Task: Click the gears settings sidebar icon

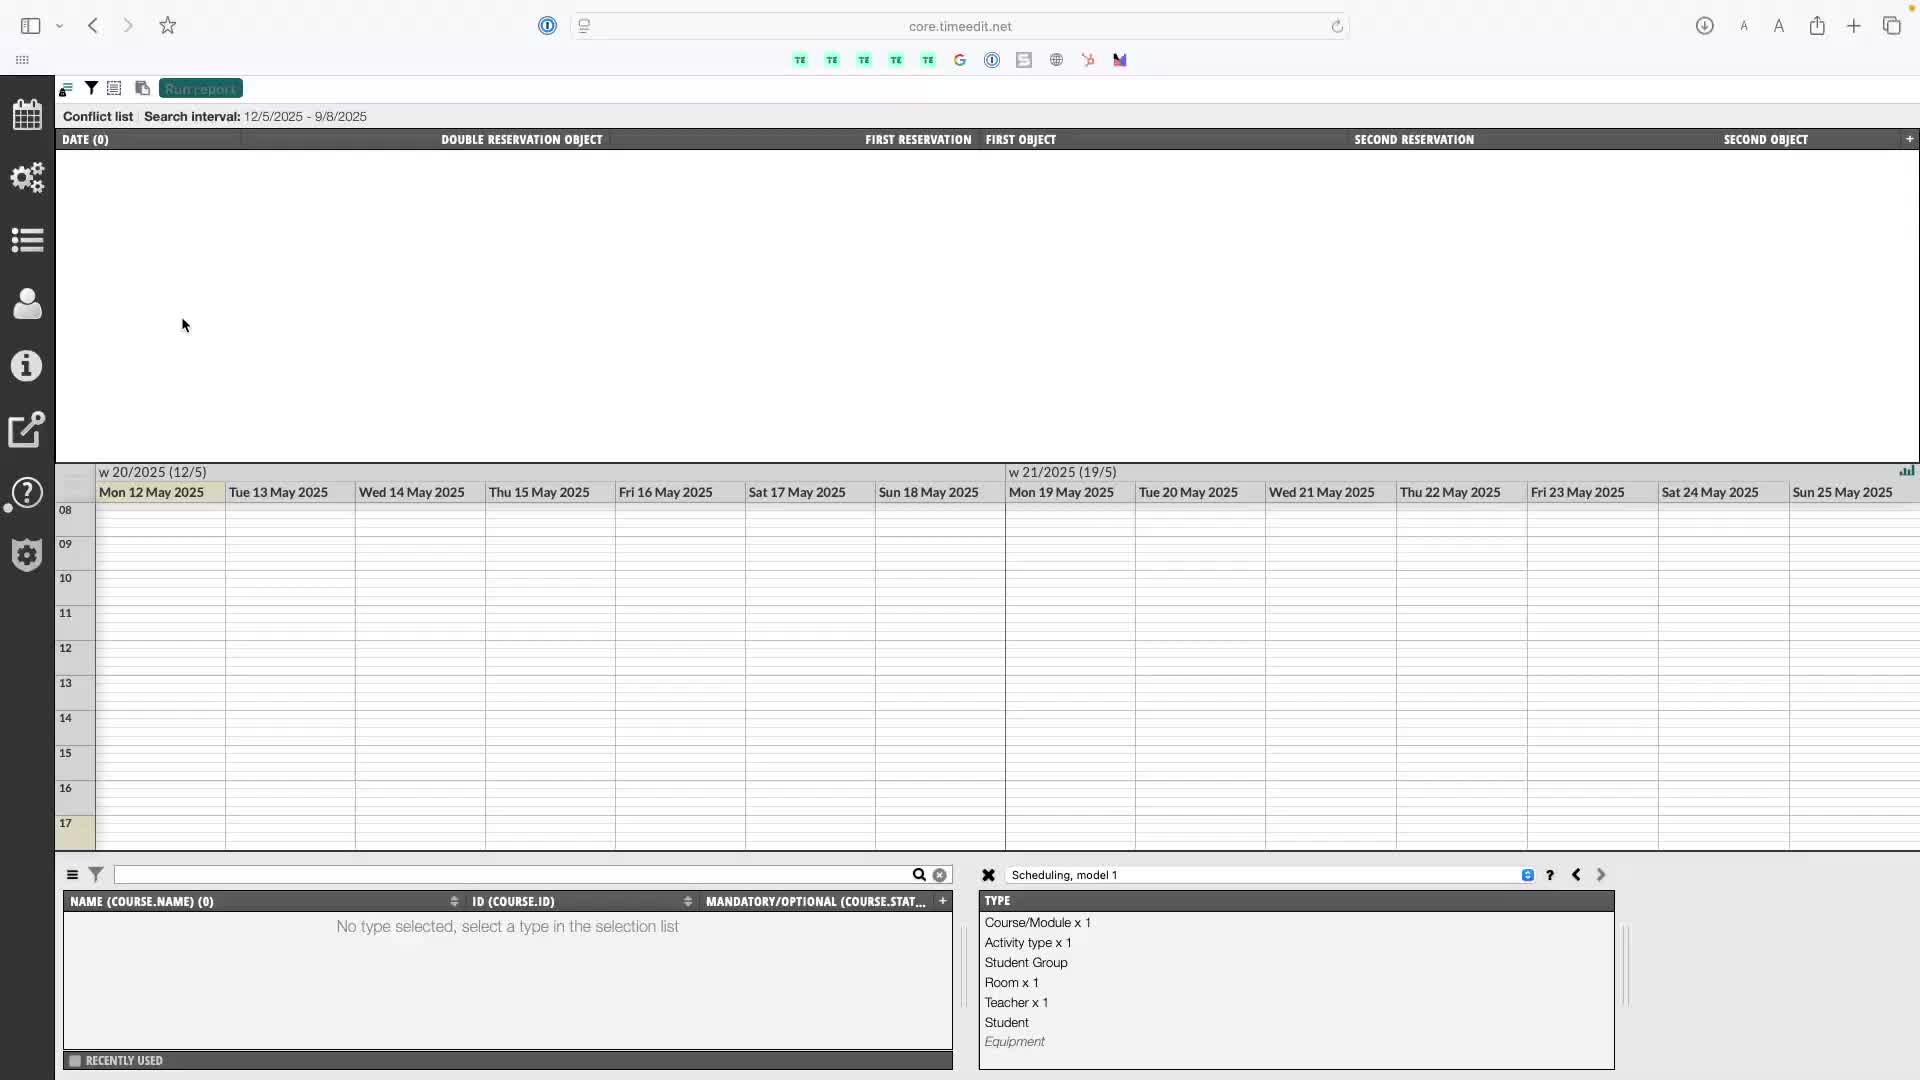Action: 27,178
